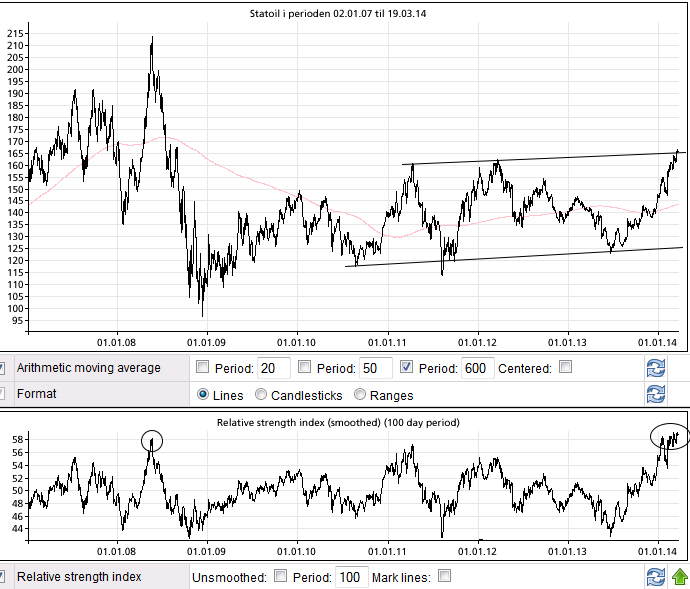Toggle the checkbox left of Arithmetic moving average
Screen dimensions: 690x589
coord(3,368)
